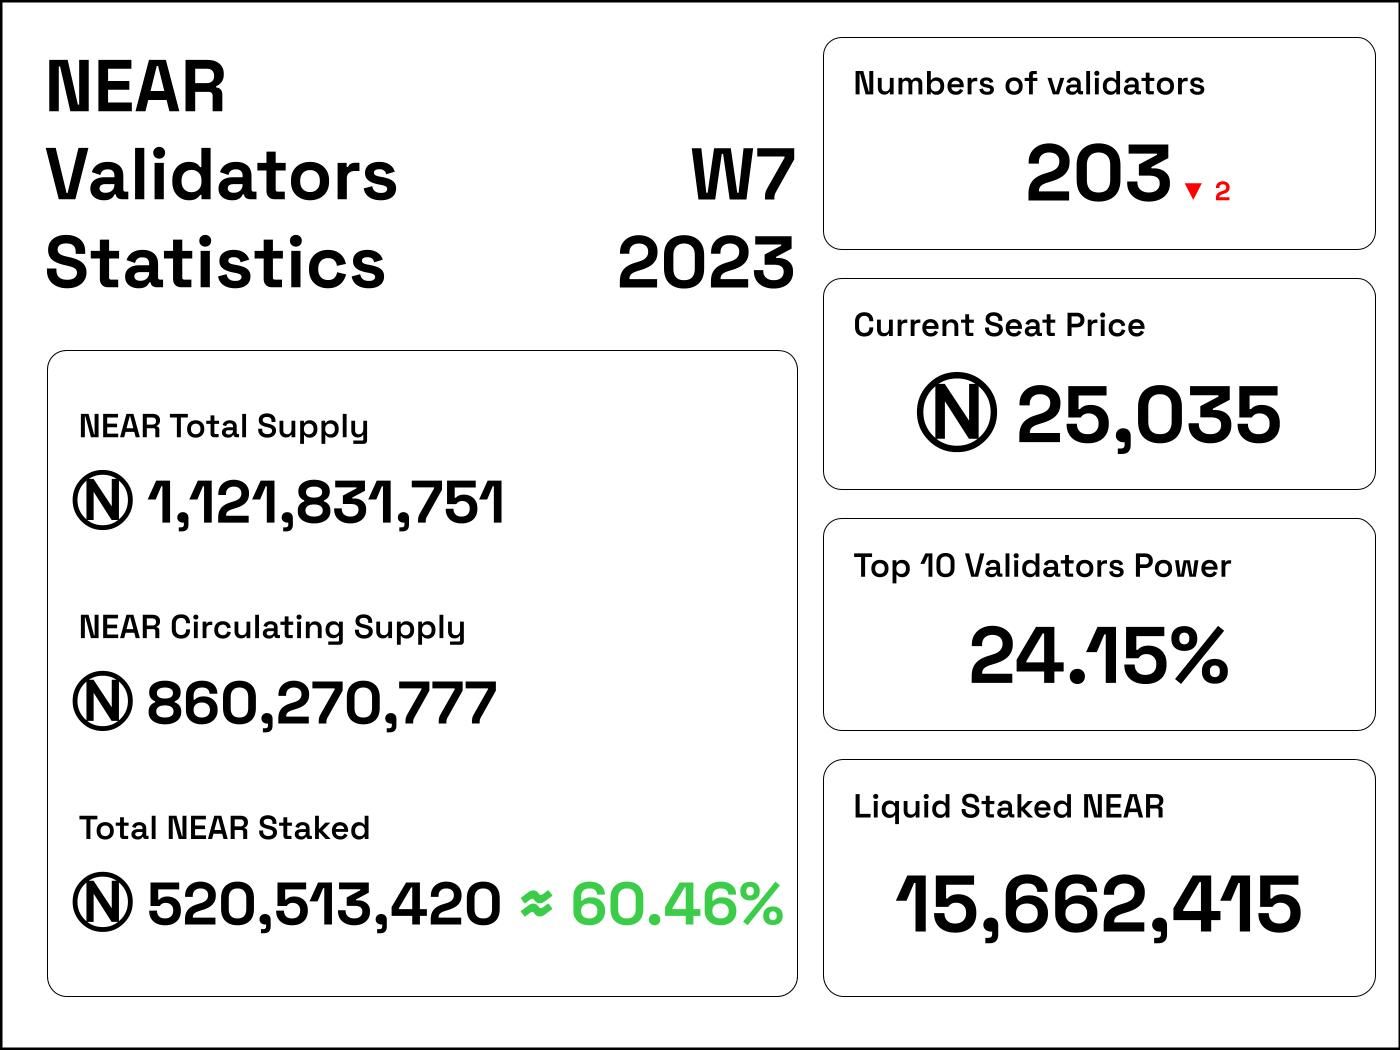Screen dimensions: 1400x1050
Task: Click the NEAR Validators Statistics title
Action: pyautogui.click(x=221, y=174)
